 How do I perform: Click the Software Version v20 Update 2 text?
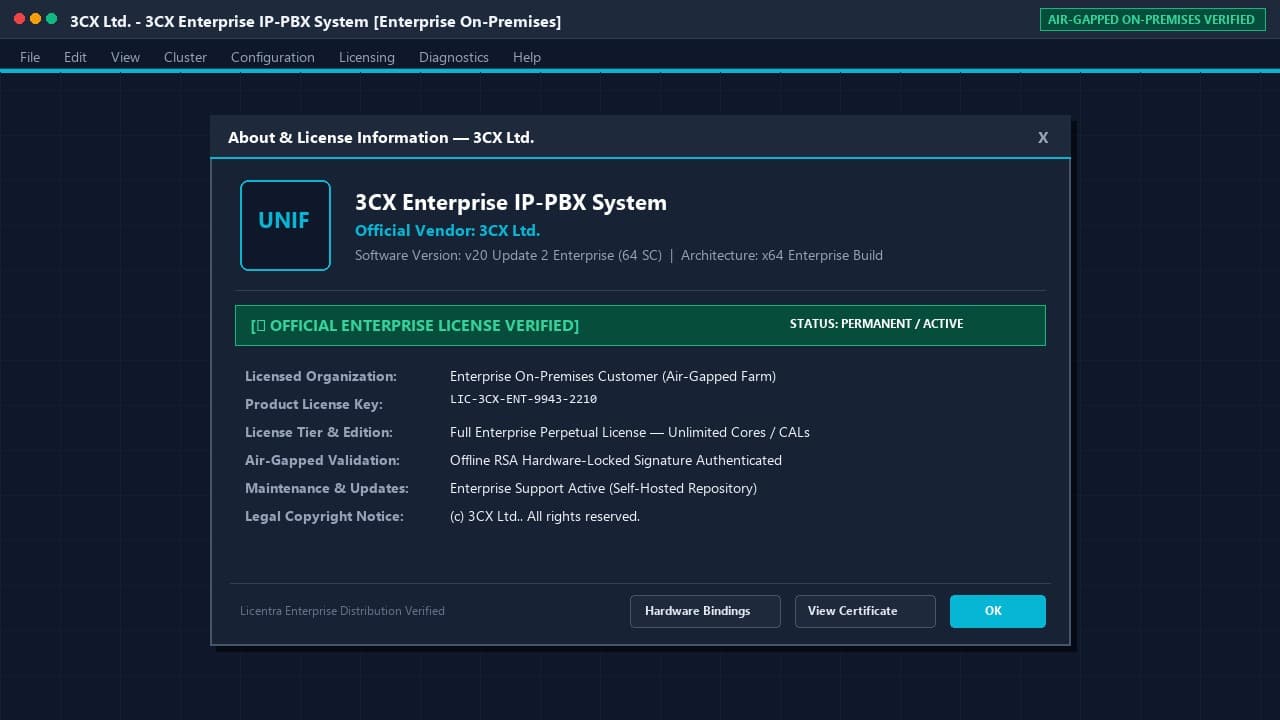click(508, 255)
